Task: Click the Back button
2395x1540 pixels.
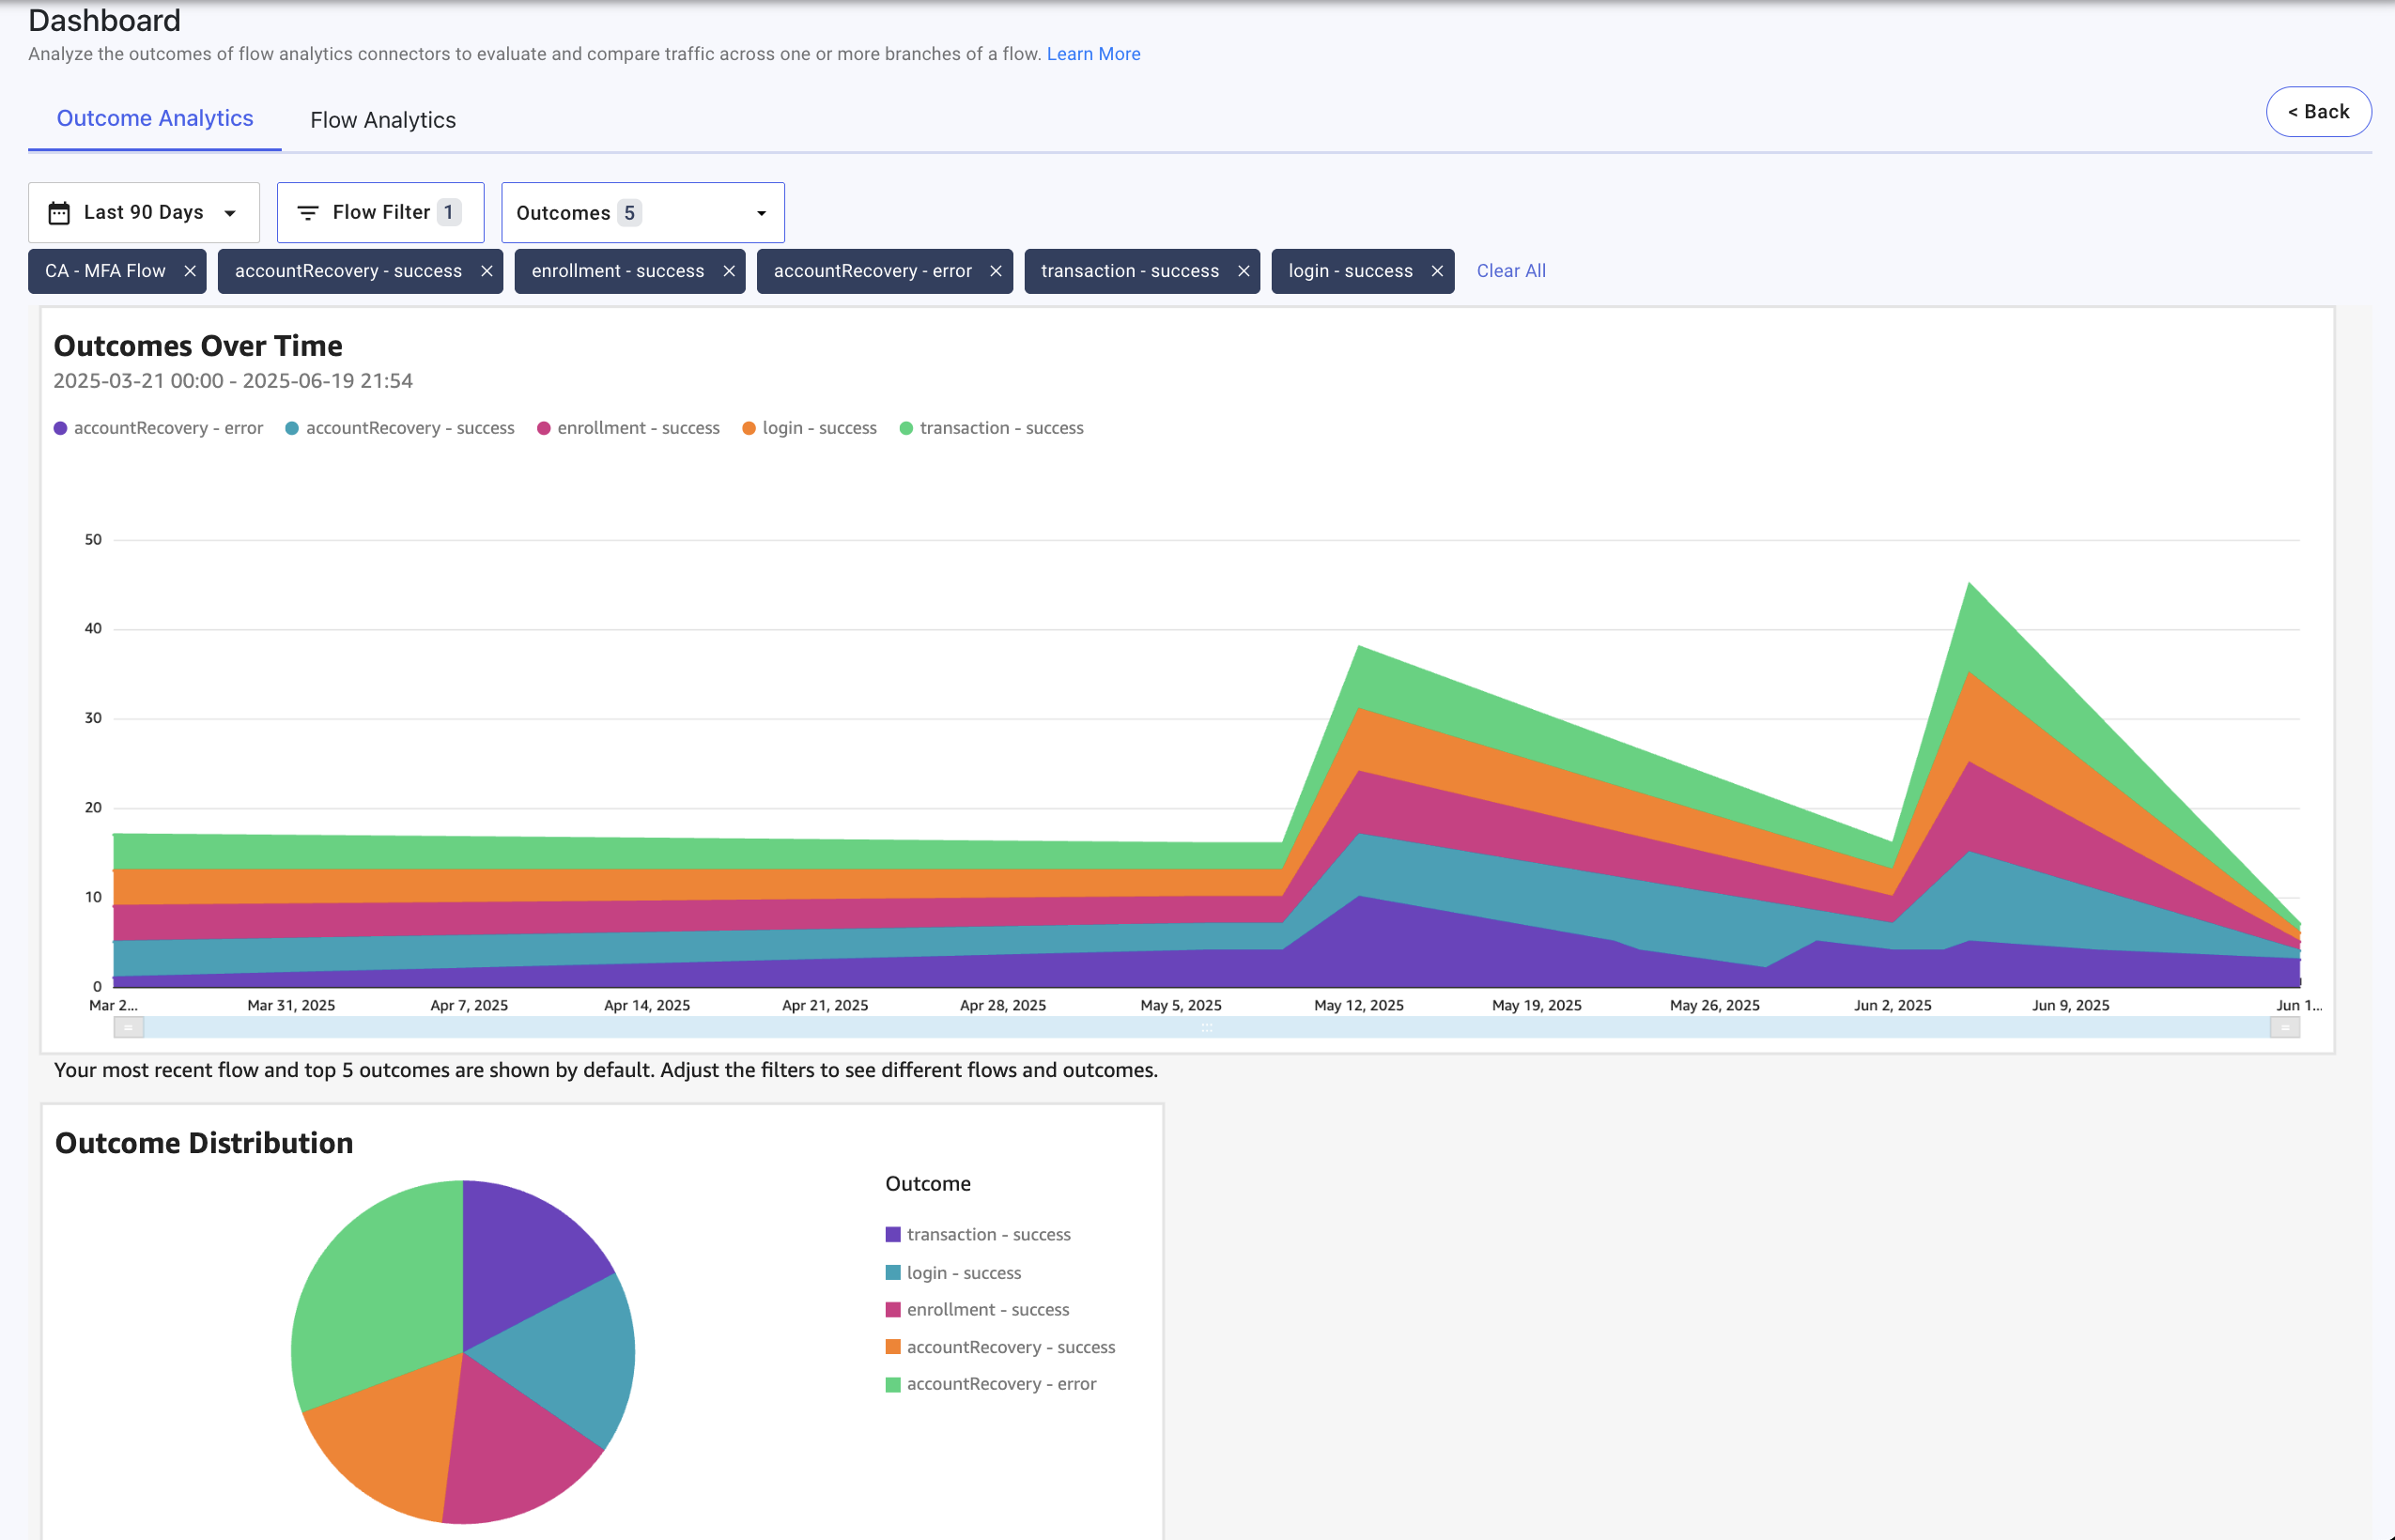Action: tap(2317, 112)
